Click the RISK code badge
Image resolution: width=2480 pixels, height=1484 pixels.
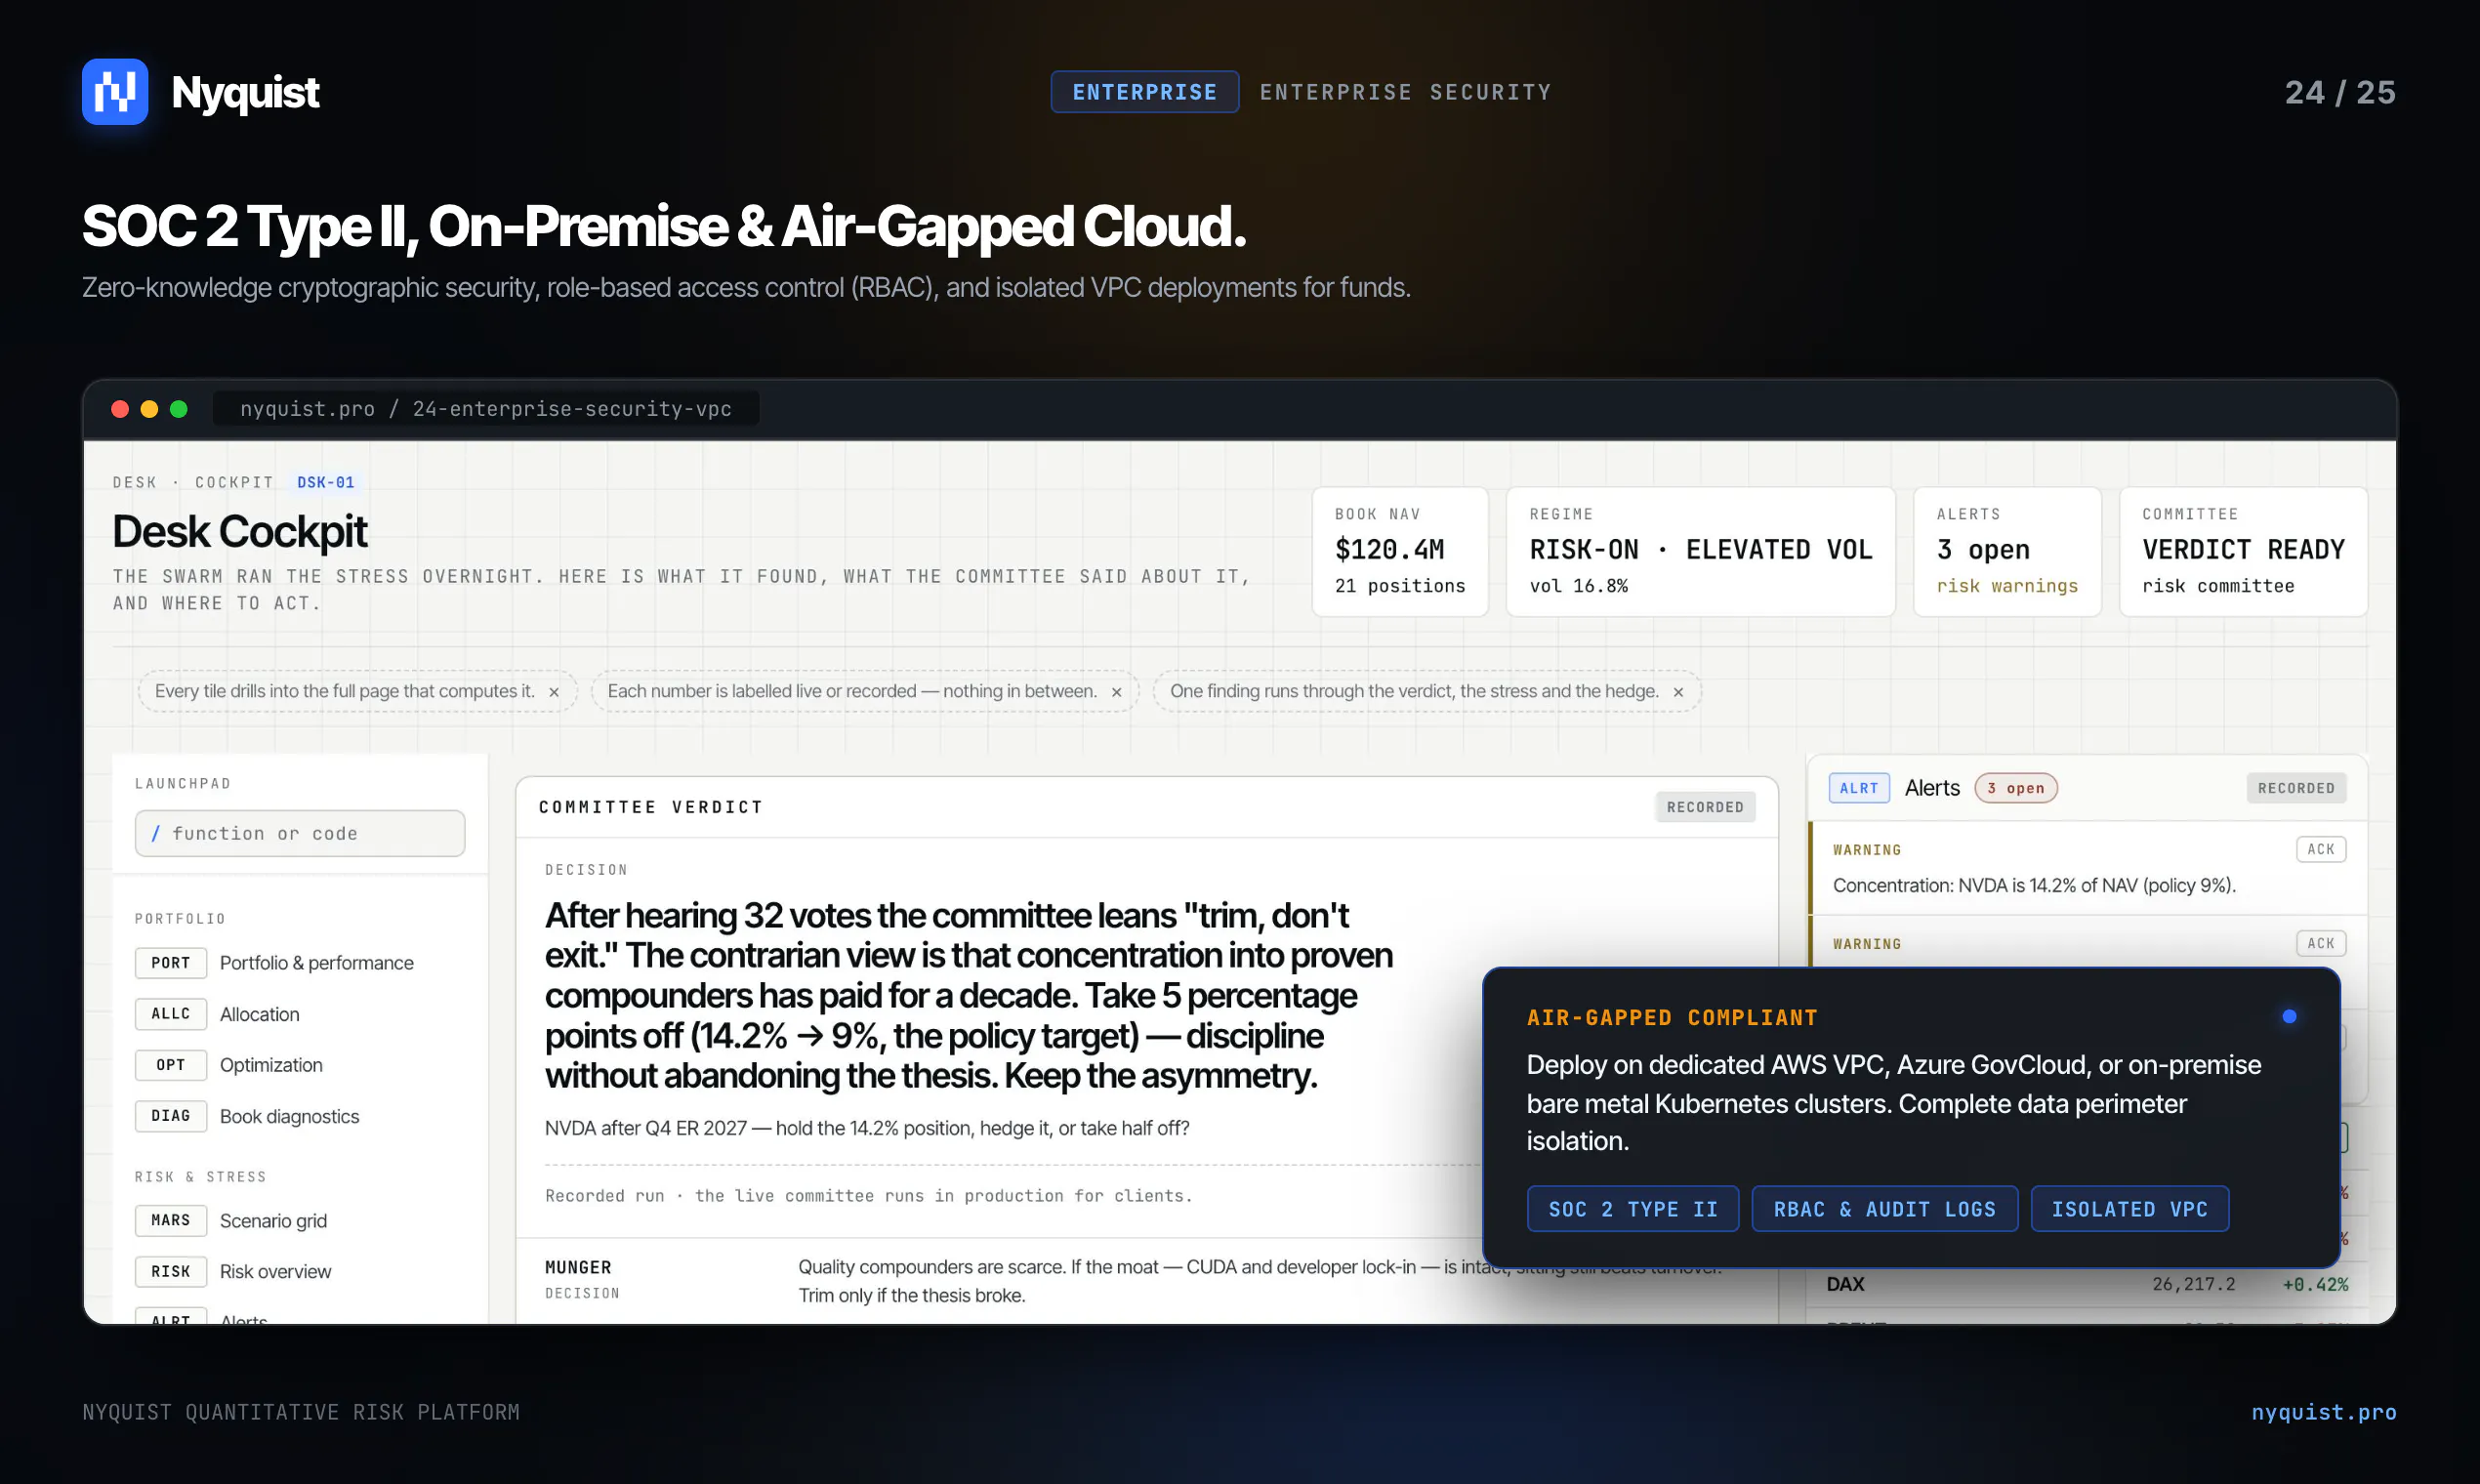171,1271
